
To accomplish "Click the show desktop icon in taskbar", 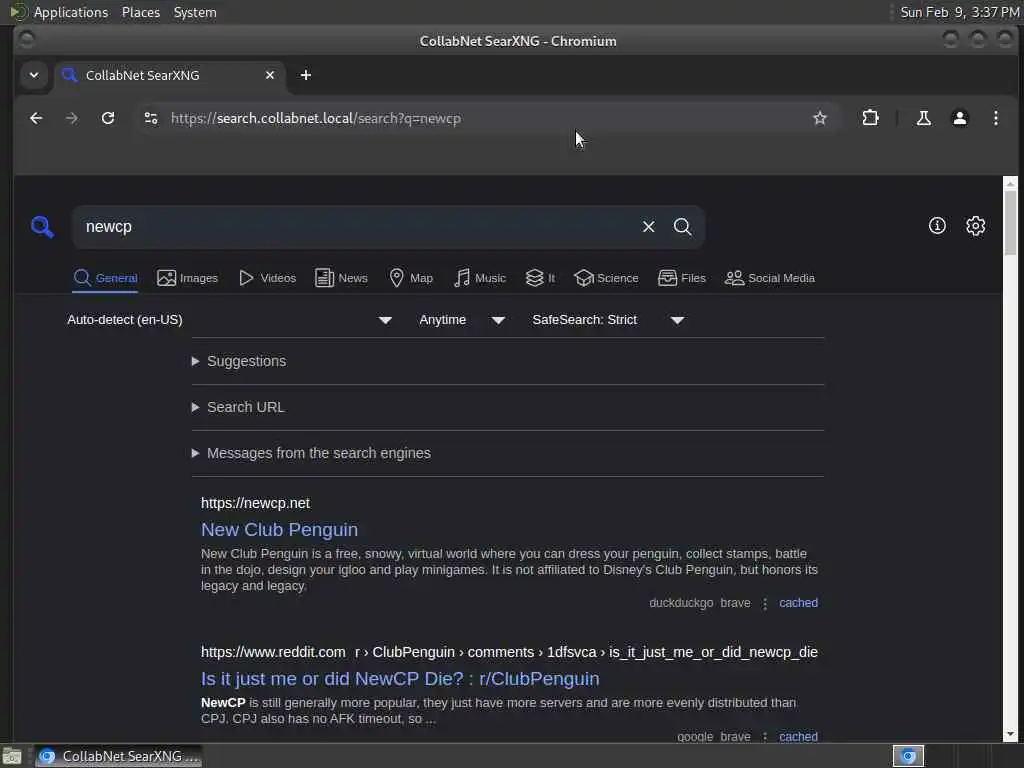I will point(12,756).
